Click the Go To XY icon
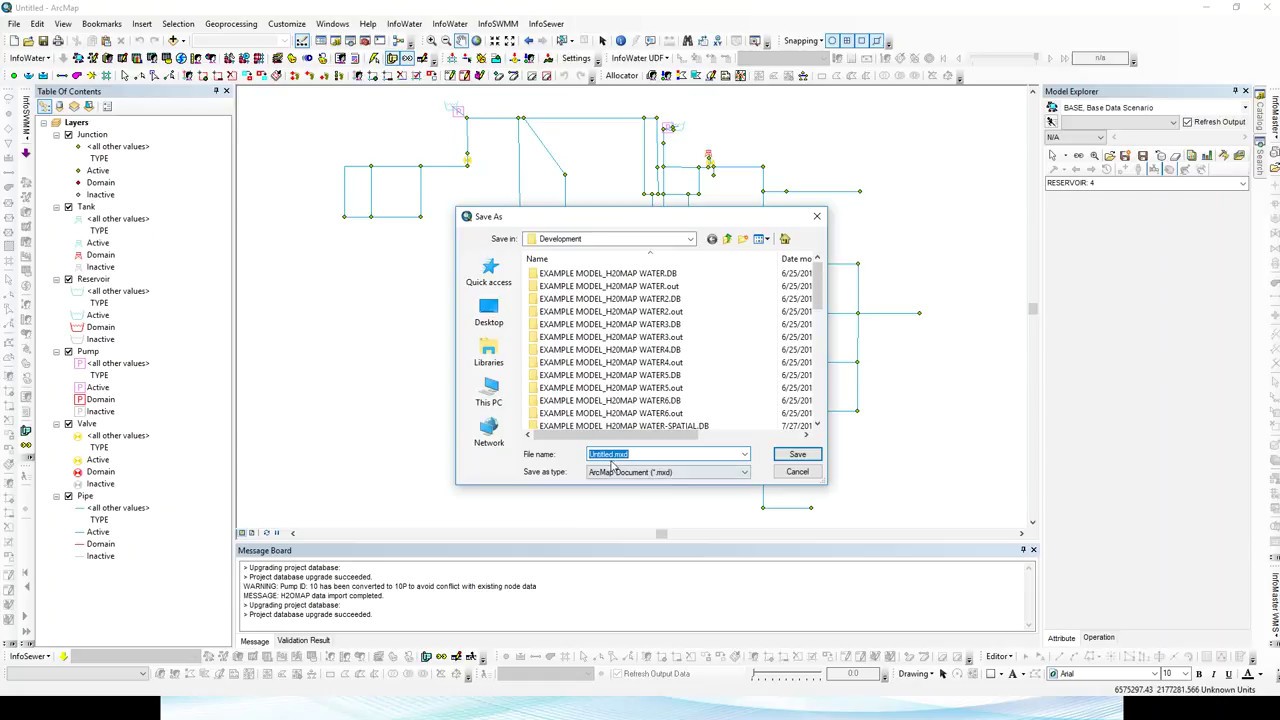Screen dimensions: 1280x720 tap(720, 41)
